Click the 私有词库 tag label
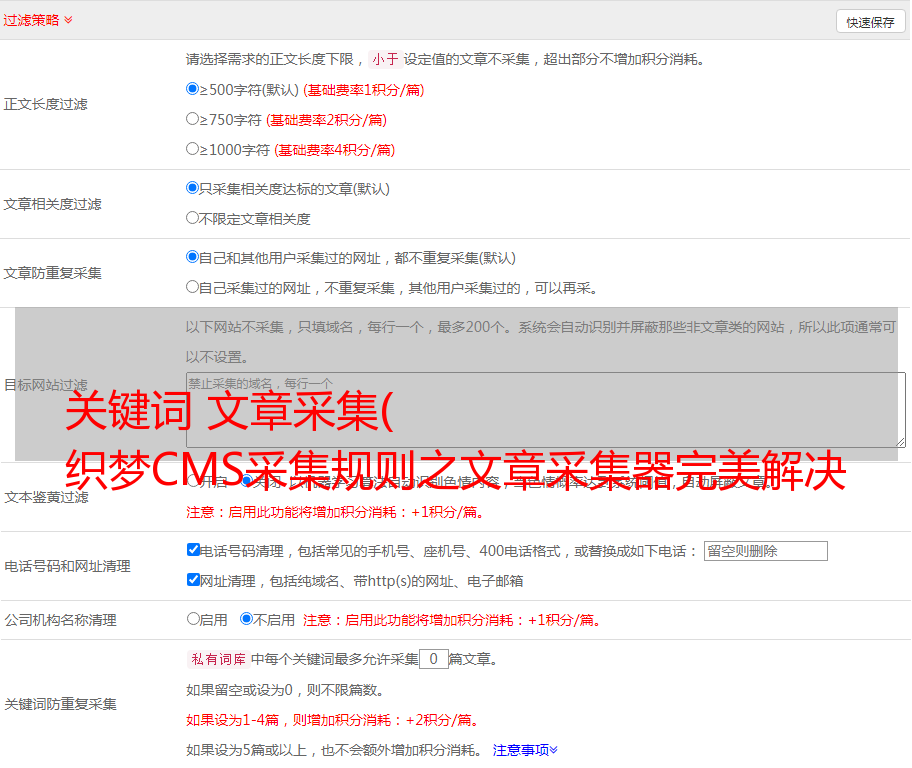 point(216,659)
